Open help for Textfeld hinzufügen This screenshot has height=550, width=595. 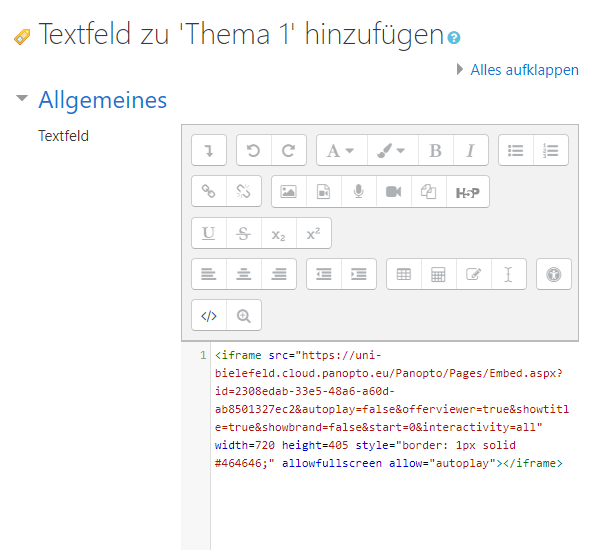[x=454, y=38]
